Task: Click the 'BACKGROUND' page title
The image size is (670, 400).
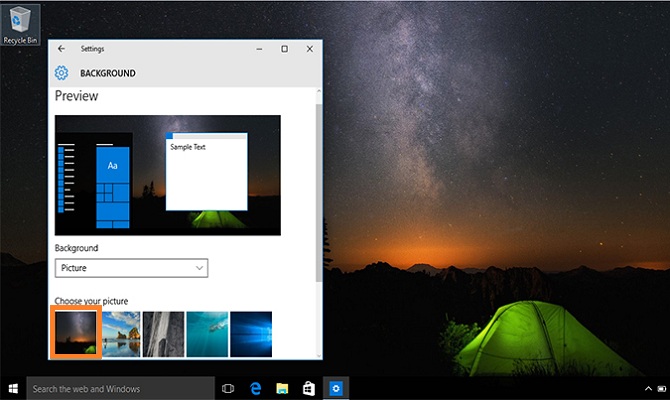Action: coord(108,73)
